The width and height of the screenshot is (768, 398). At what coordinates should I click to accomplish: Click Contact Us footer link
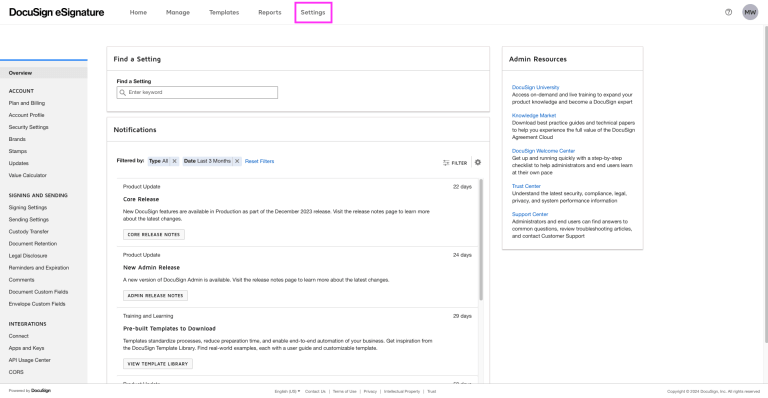[315, 392]
